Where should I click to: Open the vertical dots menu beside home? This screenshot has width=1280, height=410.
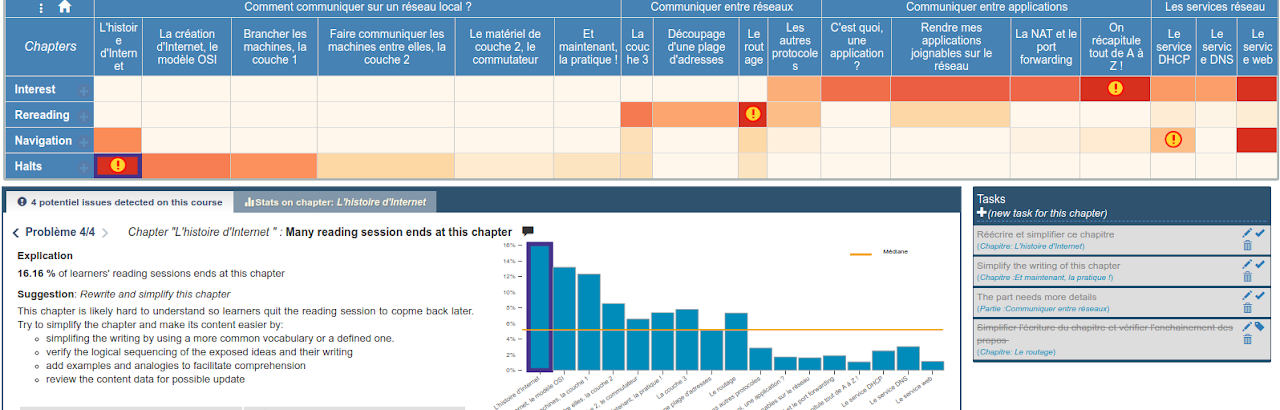40,7
